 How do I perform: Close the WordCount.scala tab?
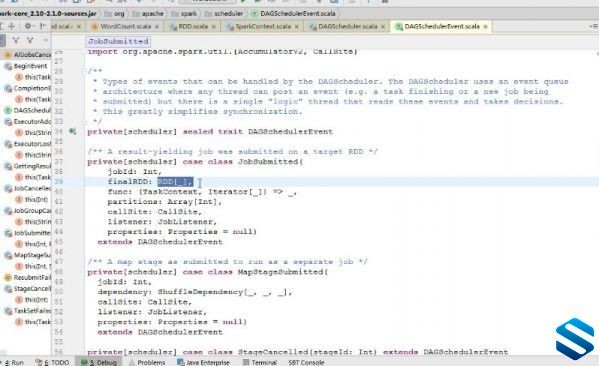click(x=157, y=27)
